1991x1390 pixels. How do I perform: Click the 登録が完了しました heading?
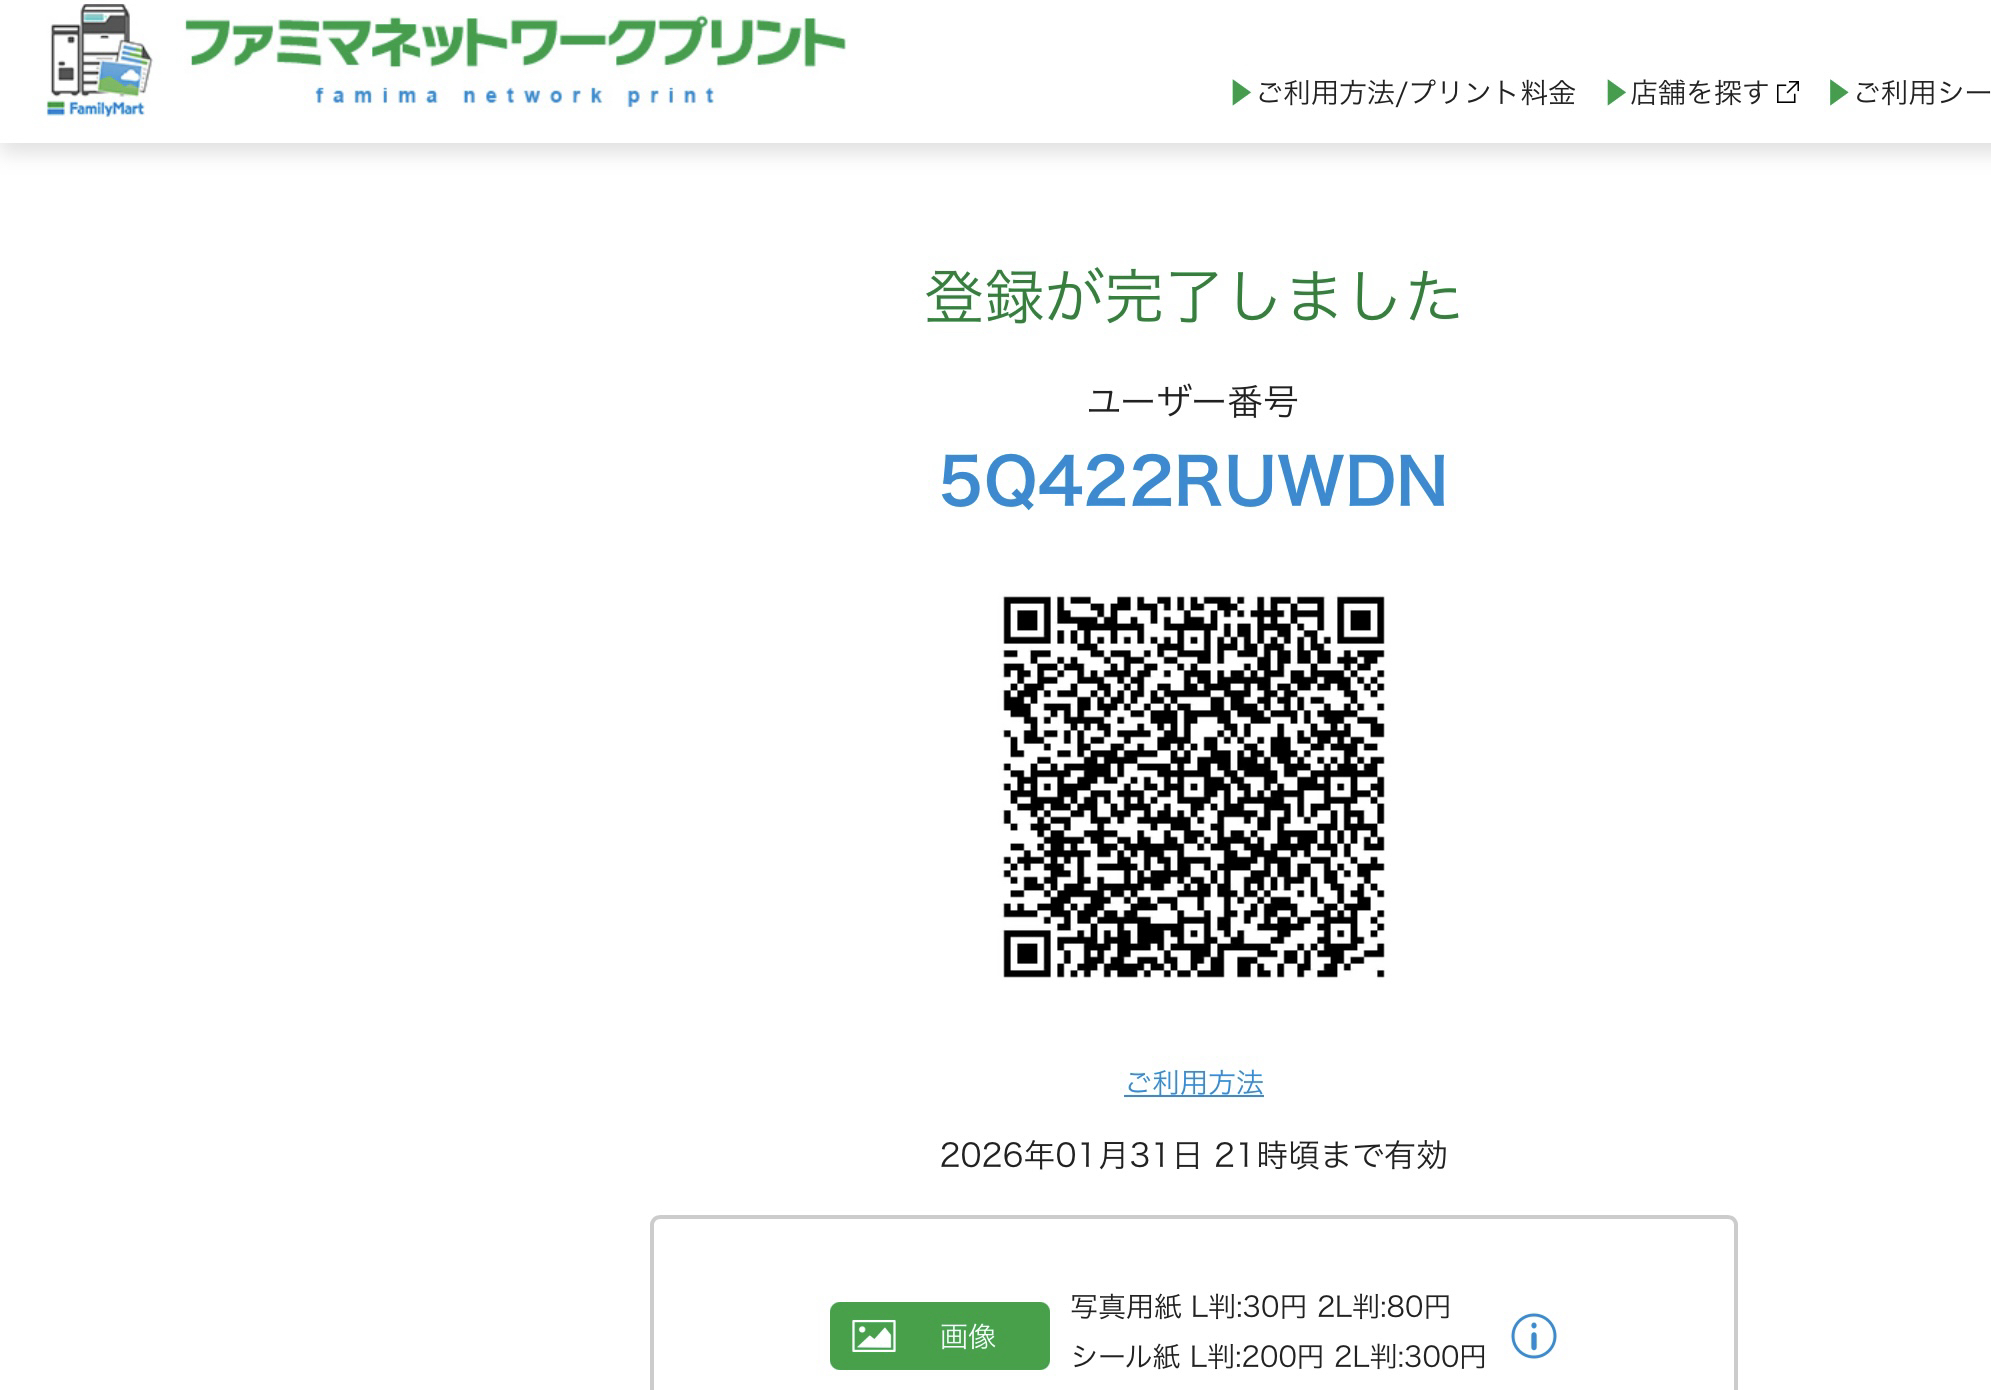(1193, 297)
